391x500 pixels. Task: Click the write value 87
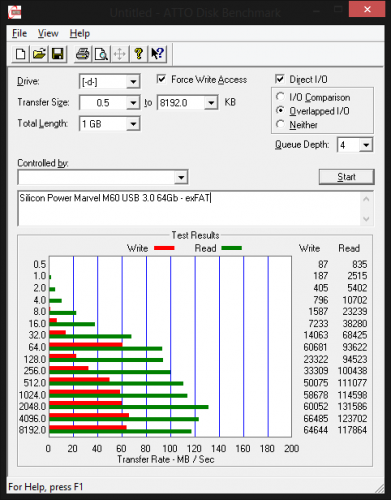click(323, 265)
